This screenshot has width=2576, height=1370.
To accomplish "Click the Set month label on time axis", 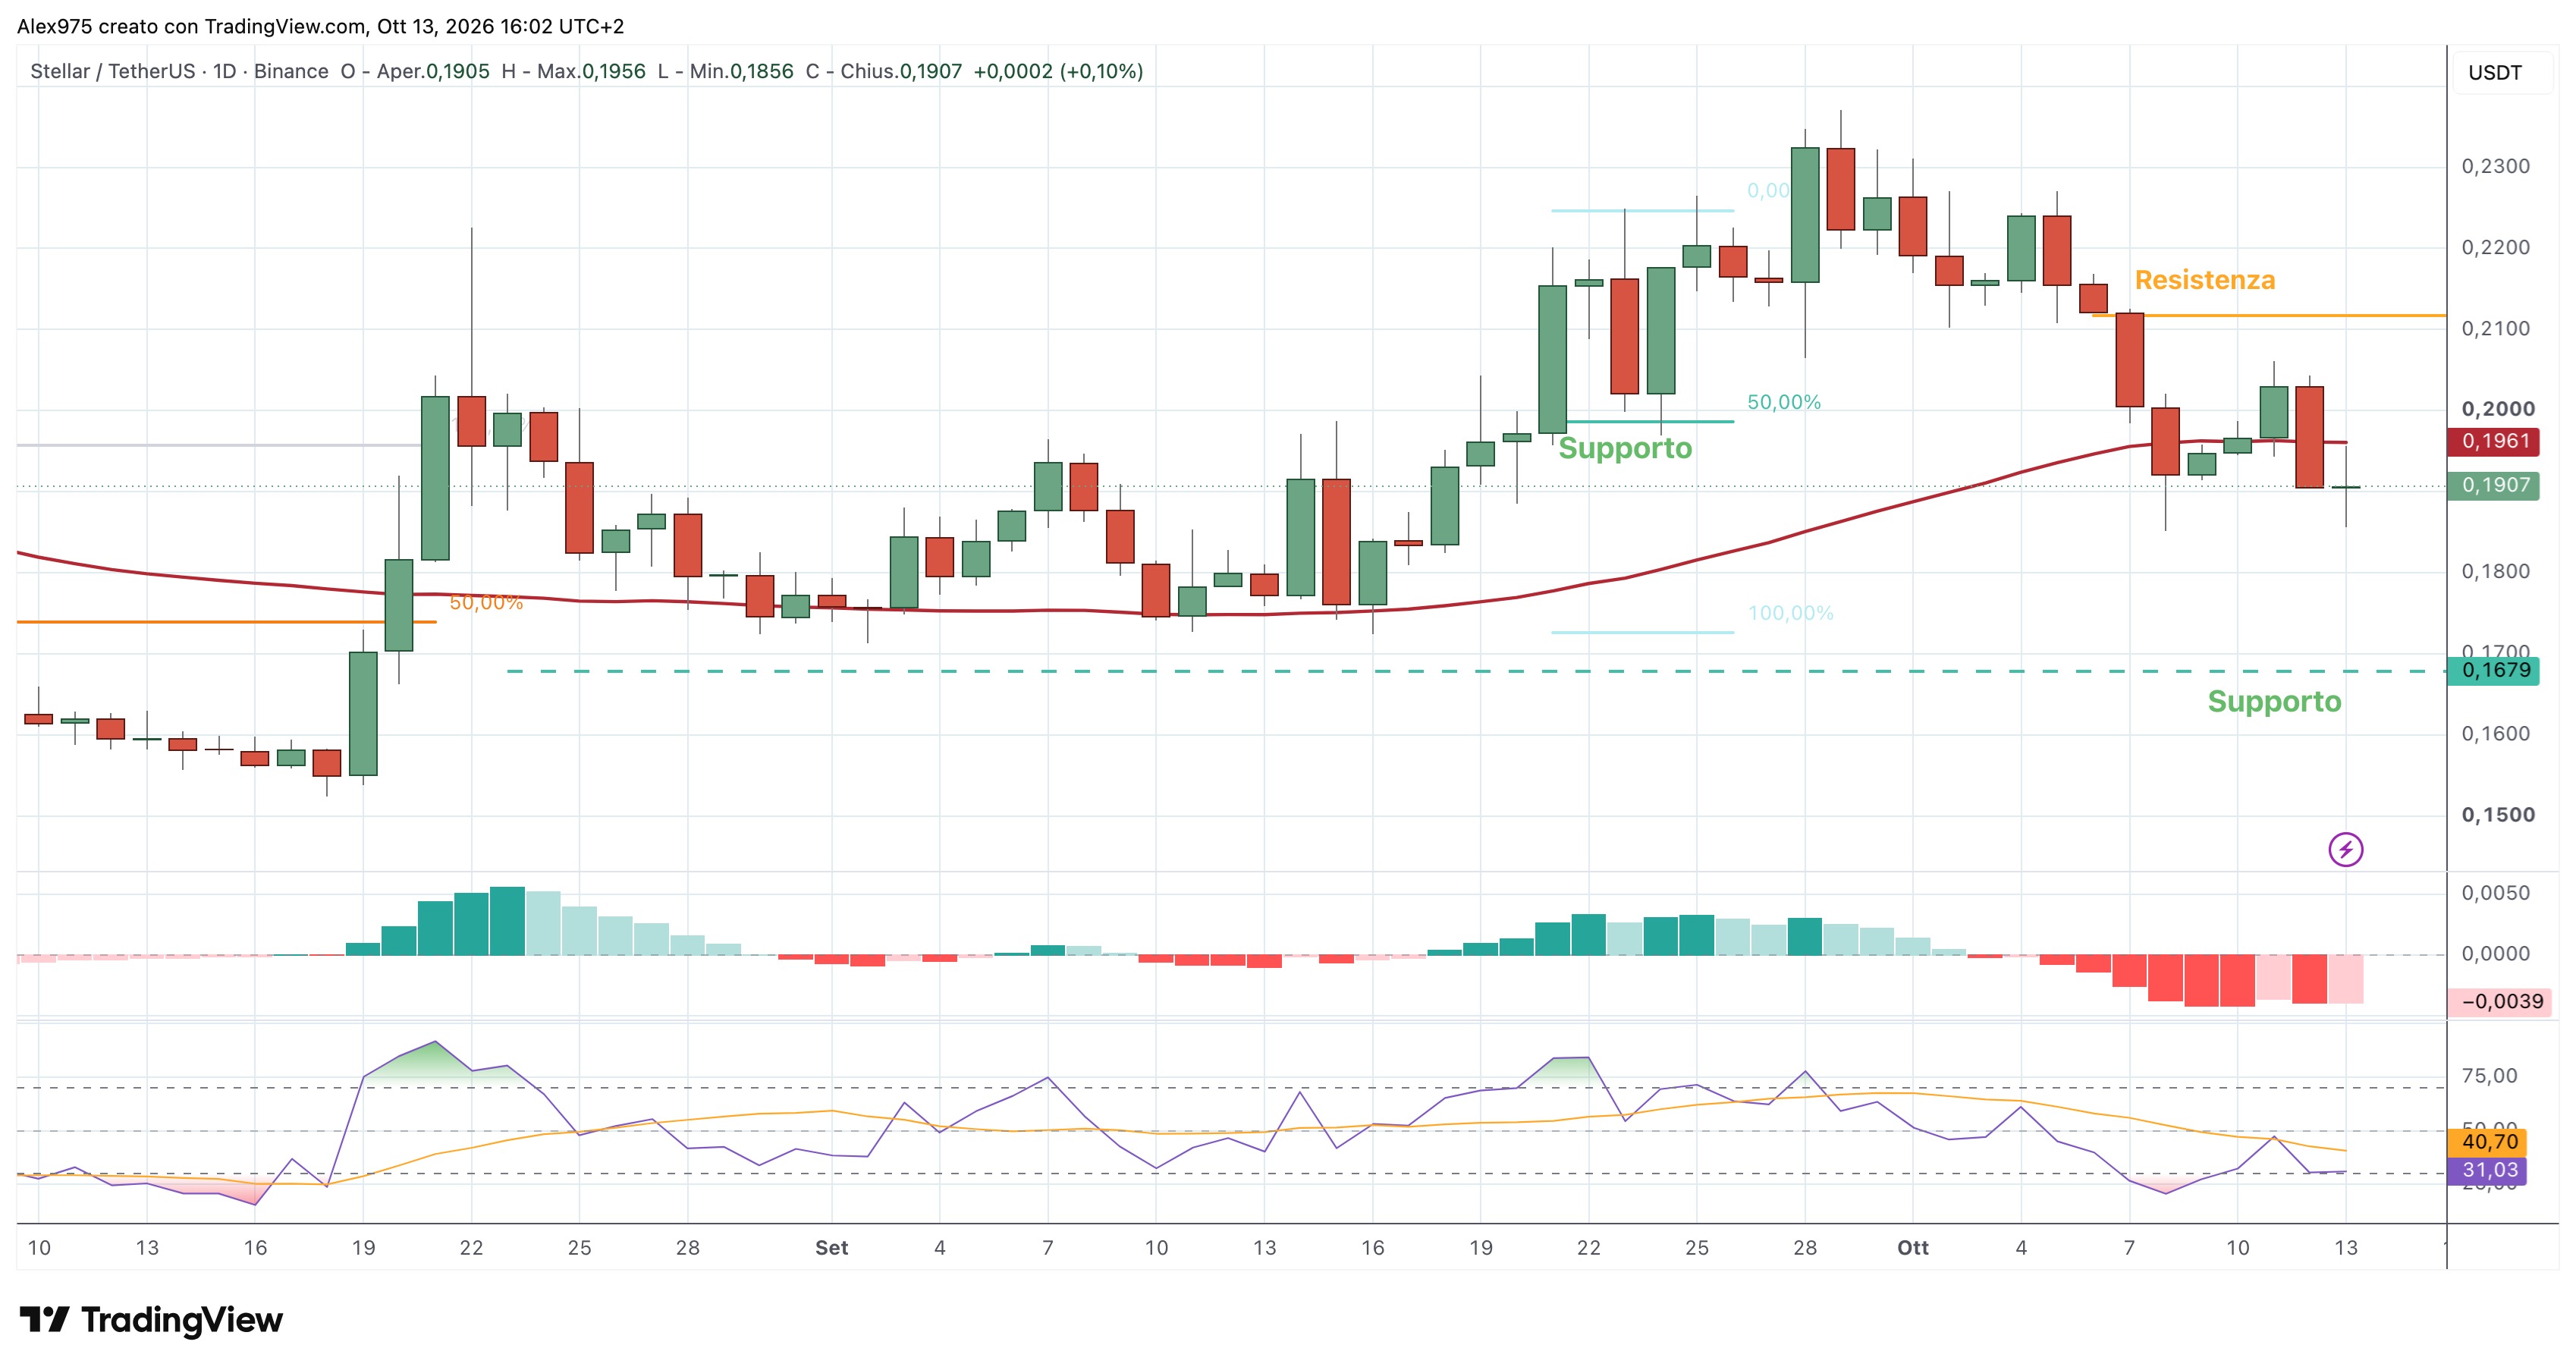I will point(831,1247).
